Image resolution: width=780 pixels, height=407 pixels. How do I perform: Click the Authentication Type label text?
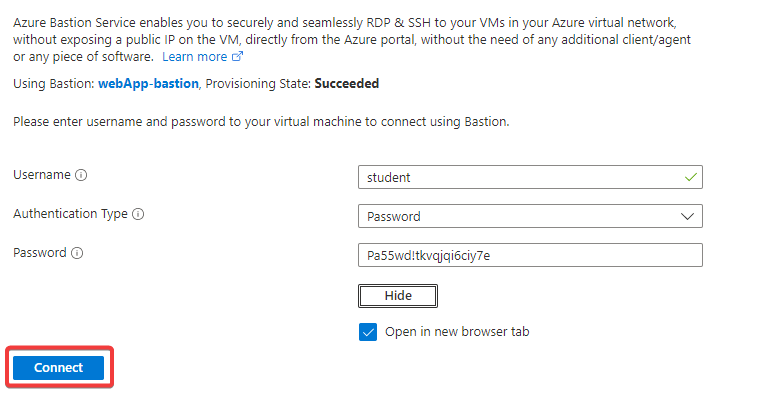pos(70,214)
